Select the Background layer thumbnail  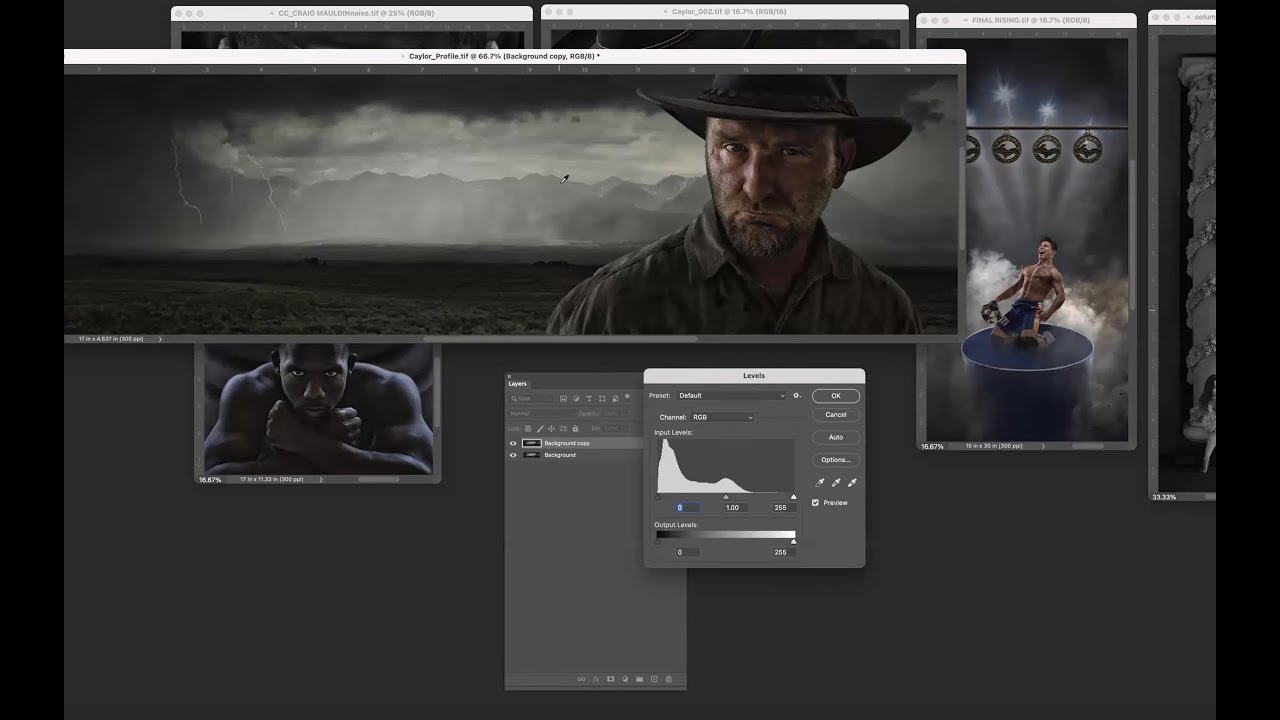[x=532, y=455]
